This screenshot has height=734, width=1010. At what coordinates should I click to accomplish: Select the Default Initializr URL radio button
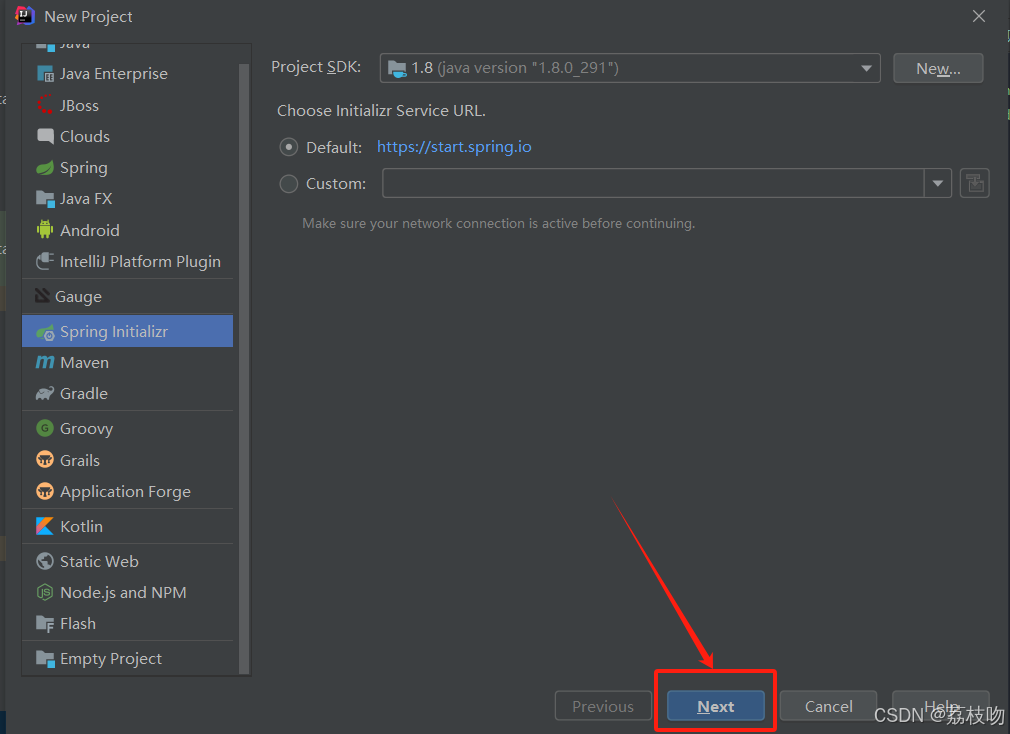coord(289,147)
